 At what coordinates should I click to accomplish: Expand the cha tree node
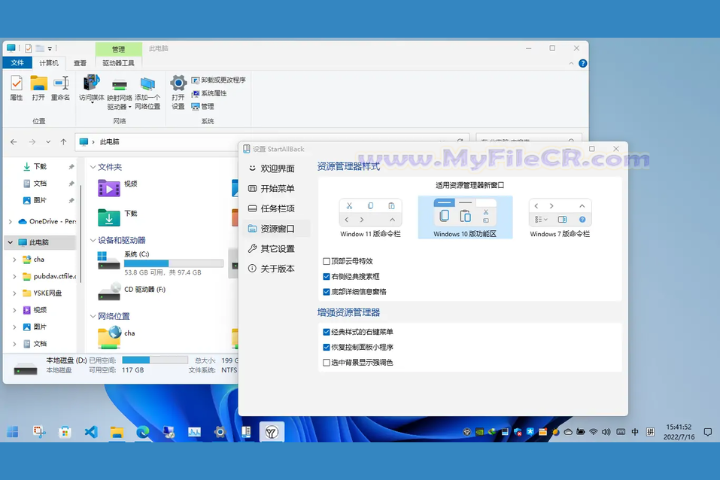click(x=14, y=260)
